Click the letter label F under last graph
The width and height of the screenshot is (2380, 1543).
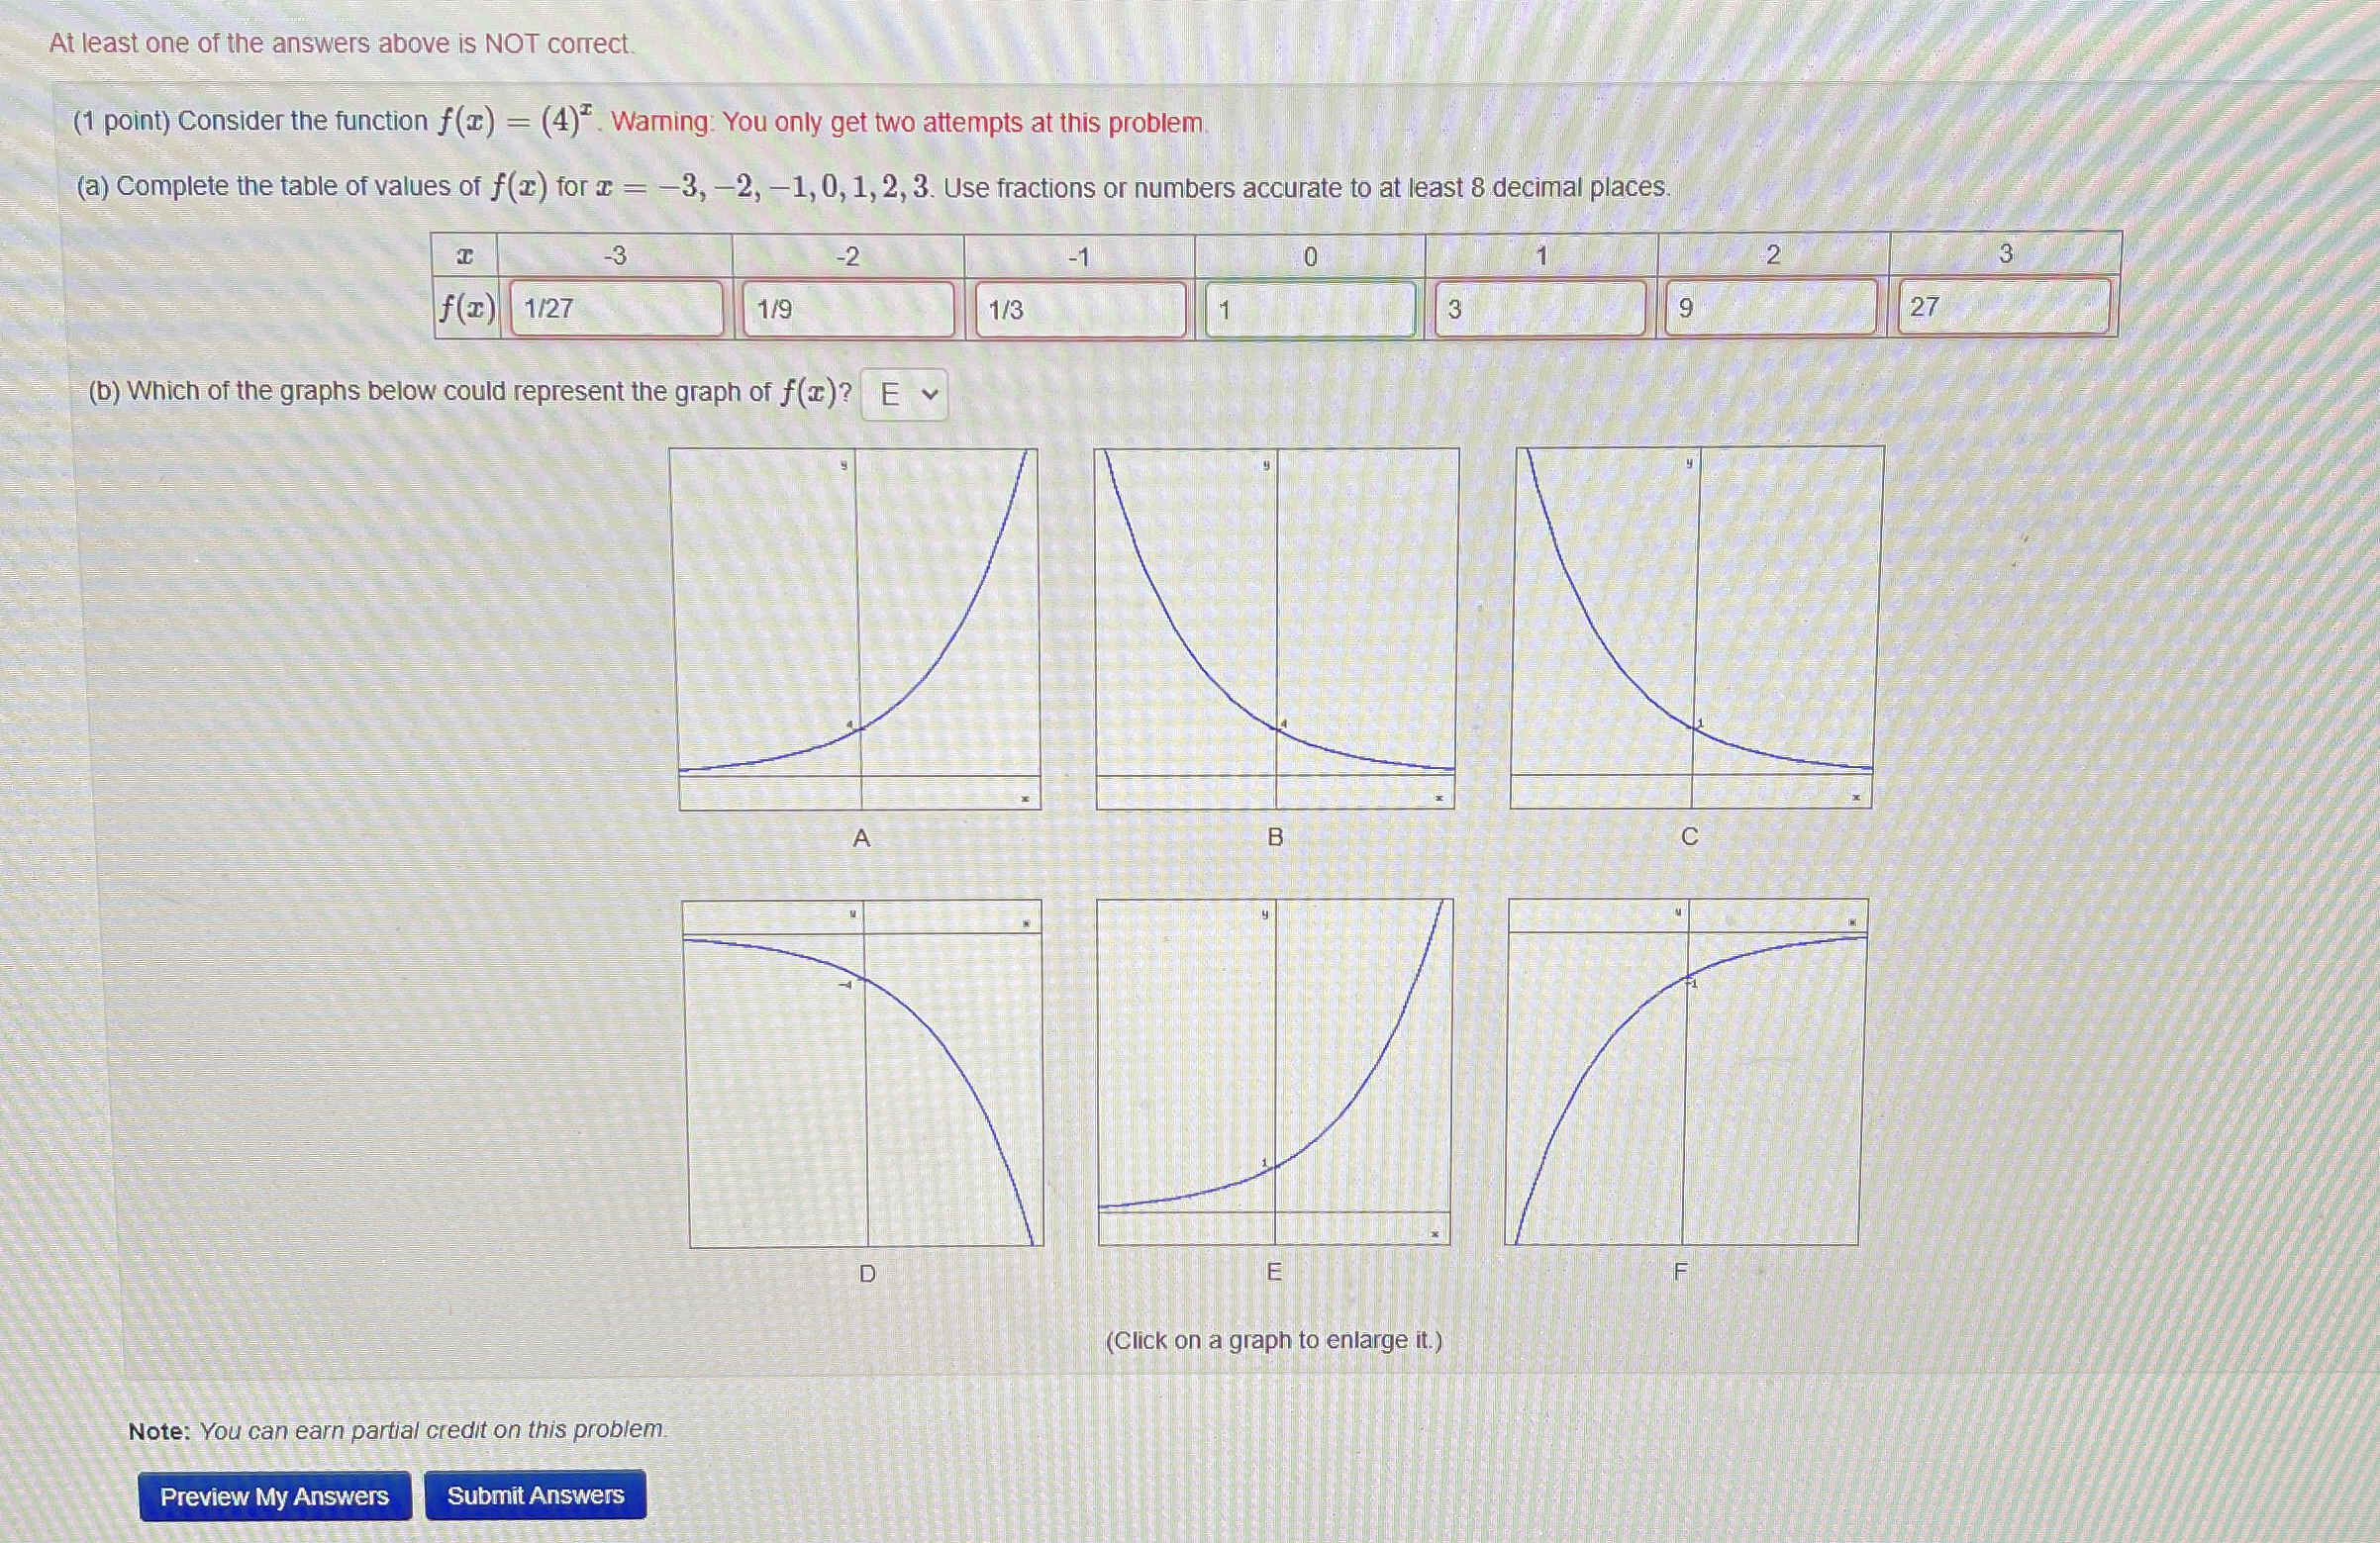[1680, 1272]
